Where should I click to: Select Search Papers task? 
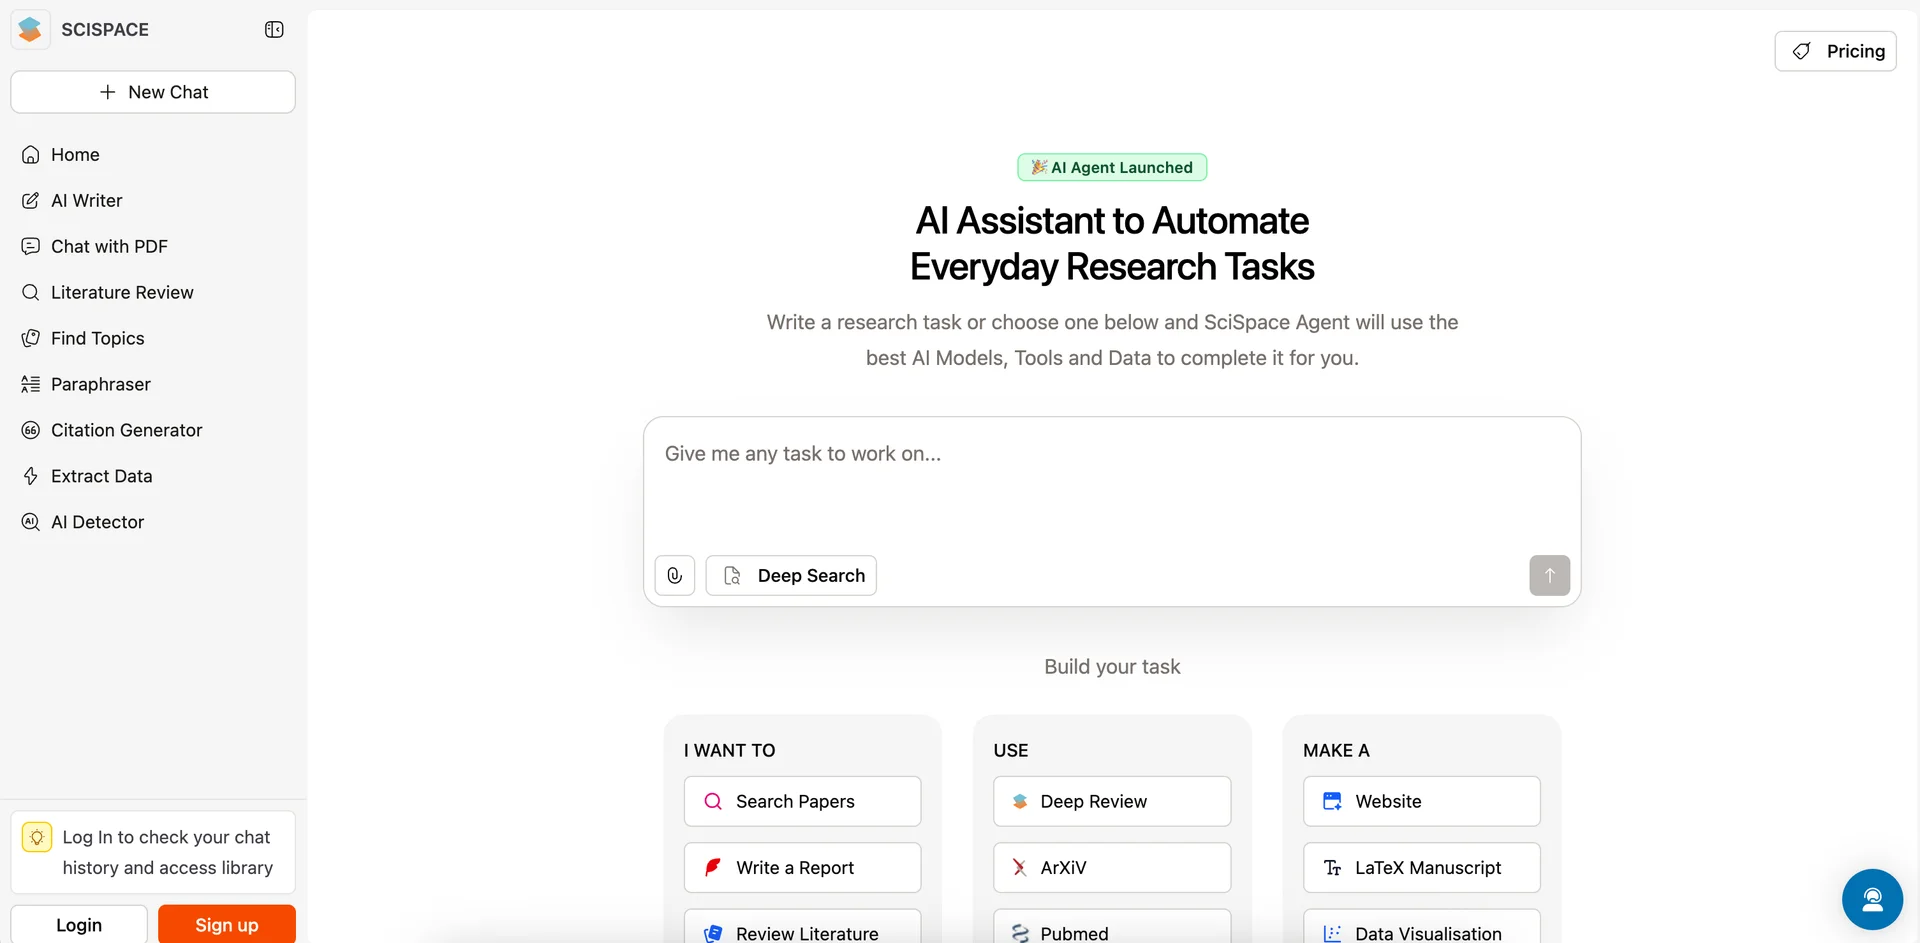(802, 802)
